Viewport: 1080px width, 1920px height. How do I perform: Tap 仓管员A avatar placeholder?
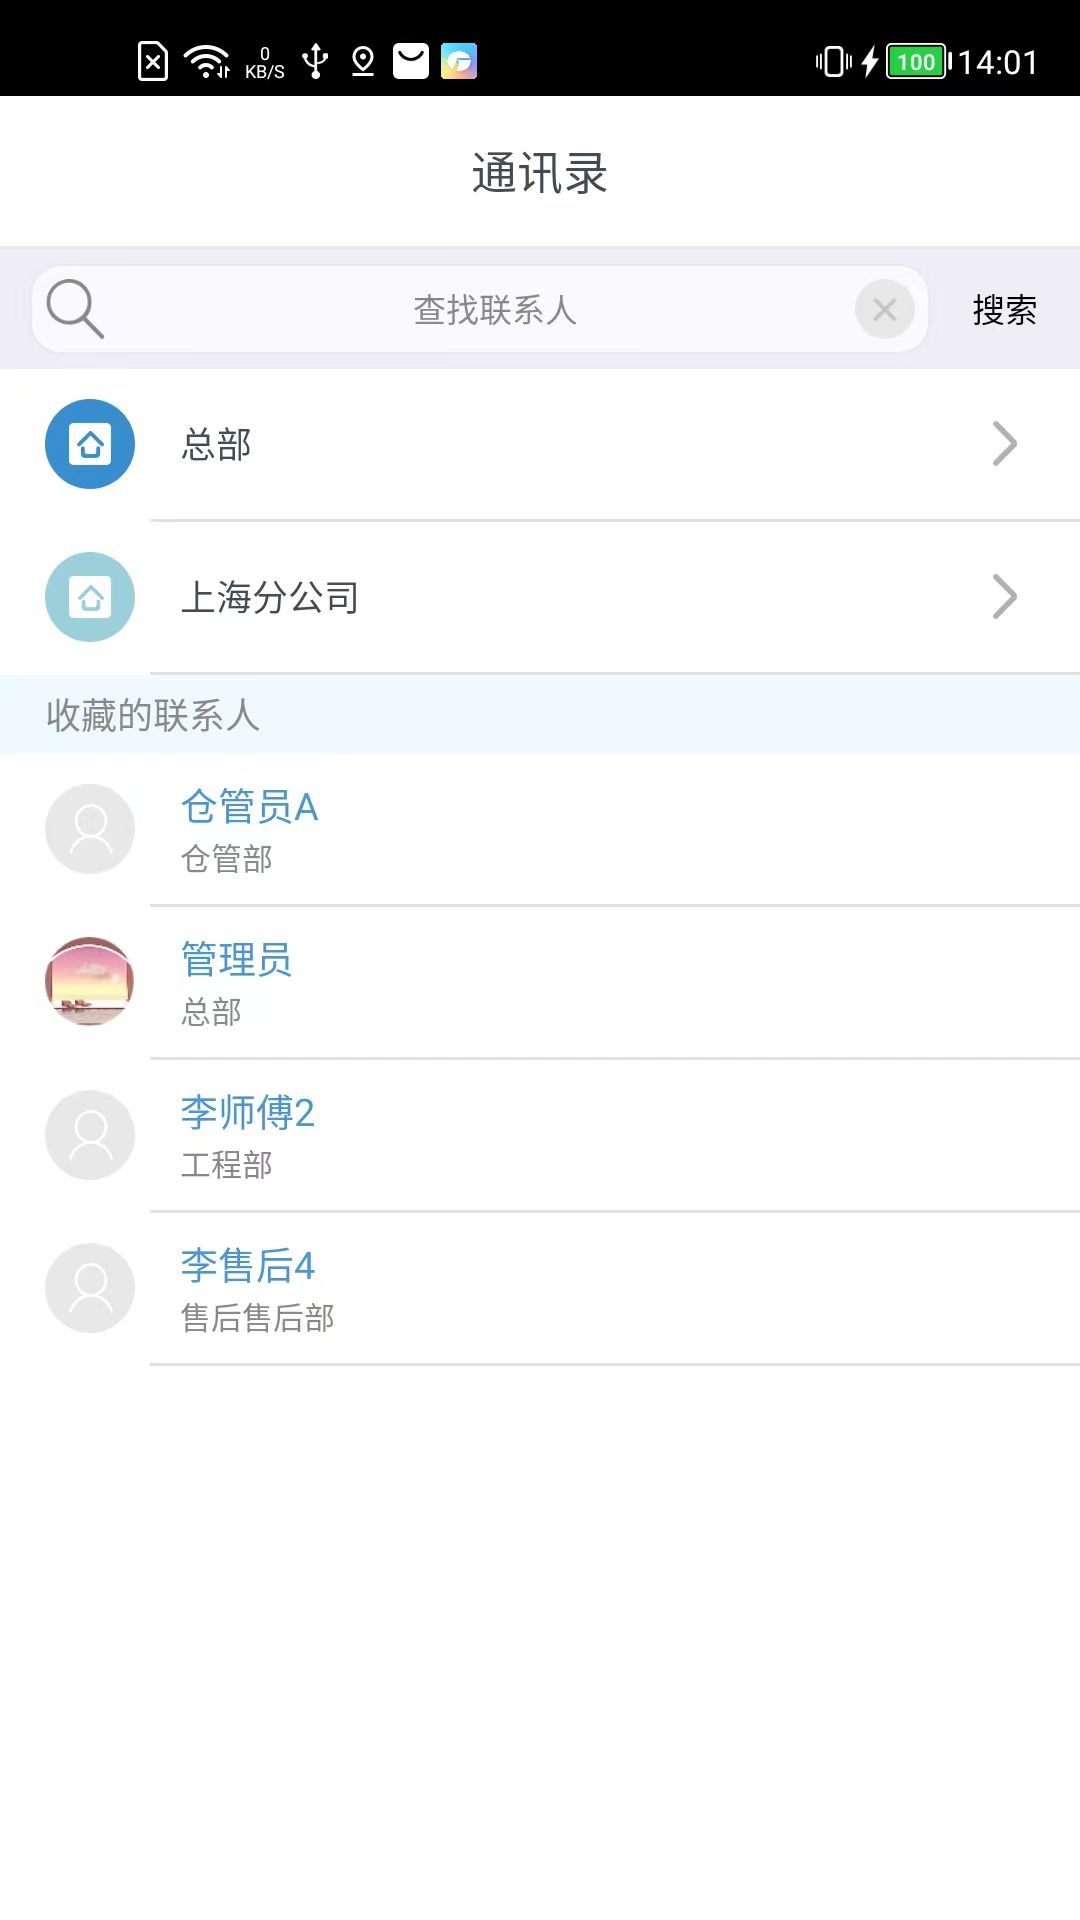(90, 829)
